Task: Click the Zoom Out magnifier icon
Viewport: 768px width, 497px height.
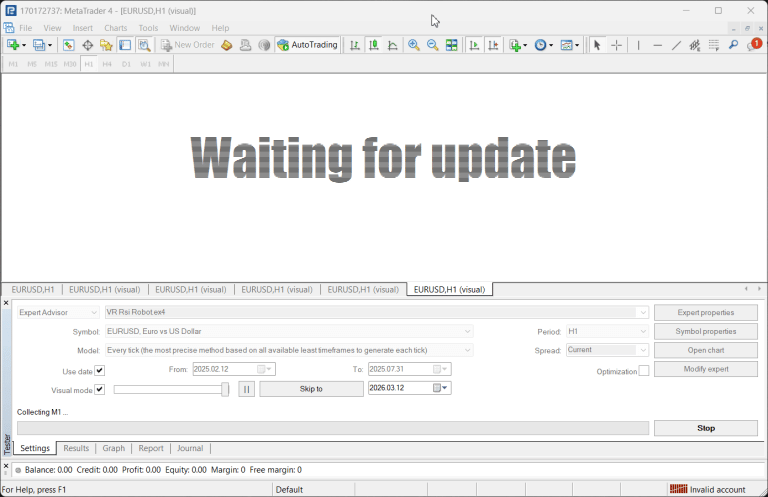Action: tap(432, 45)
